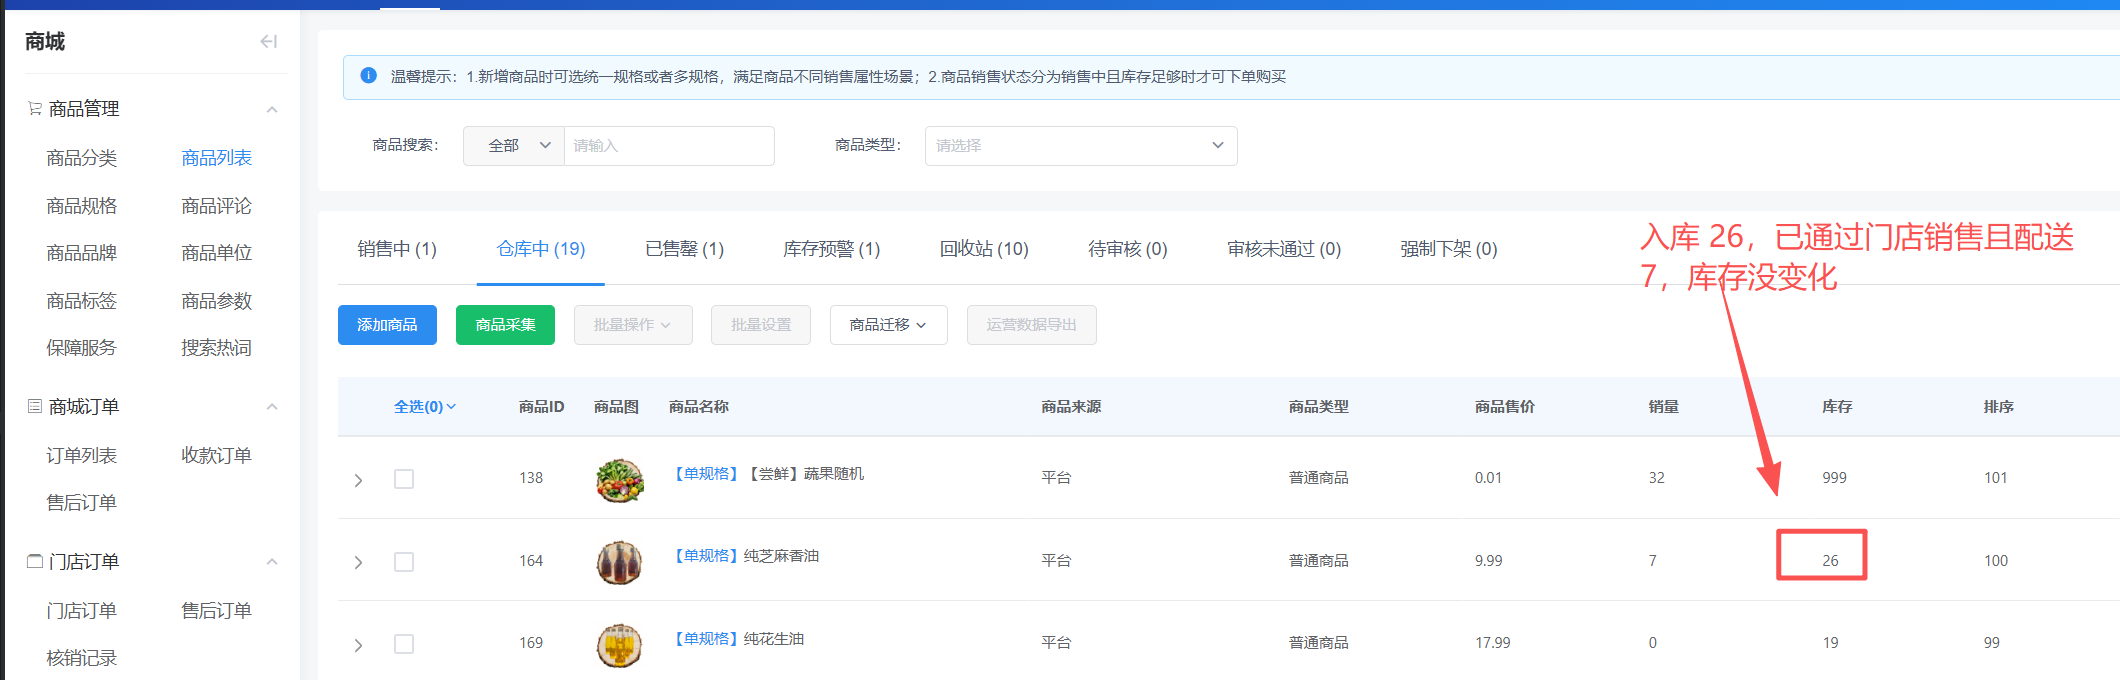Expand row details for product 138
2120x680 pixels.
[358, 480]
